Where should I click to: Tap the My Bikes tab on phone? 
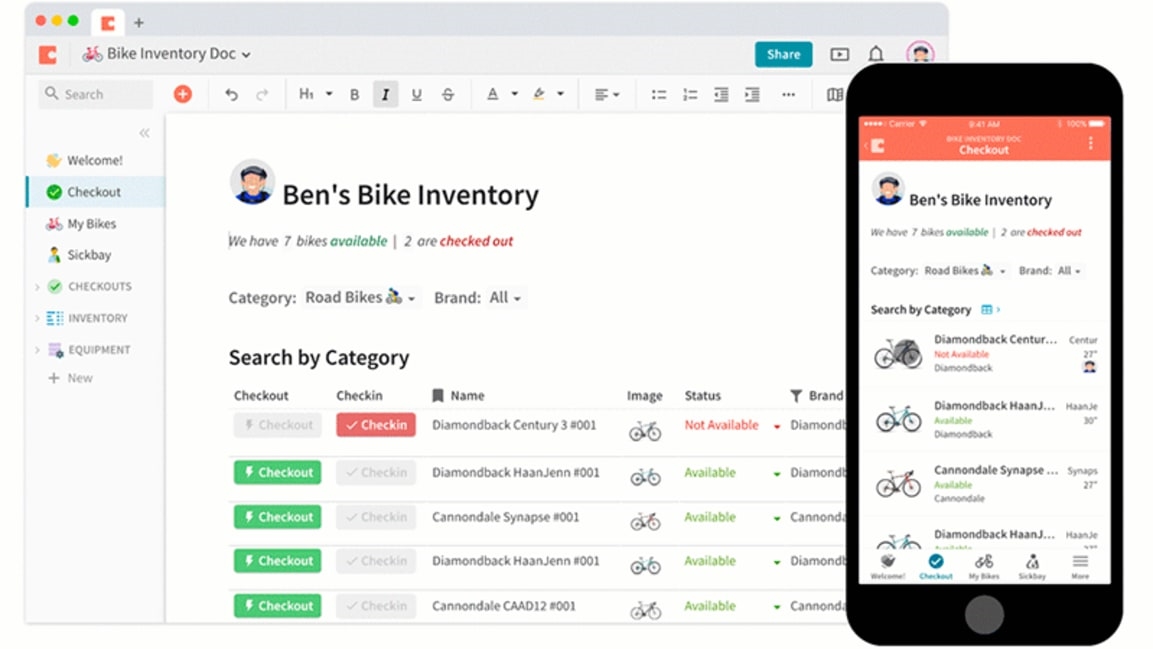click(984, 567)
